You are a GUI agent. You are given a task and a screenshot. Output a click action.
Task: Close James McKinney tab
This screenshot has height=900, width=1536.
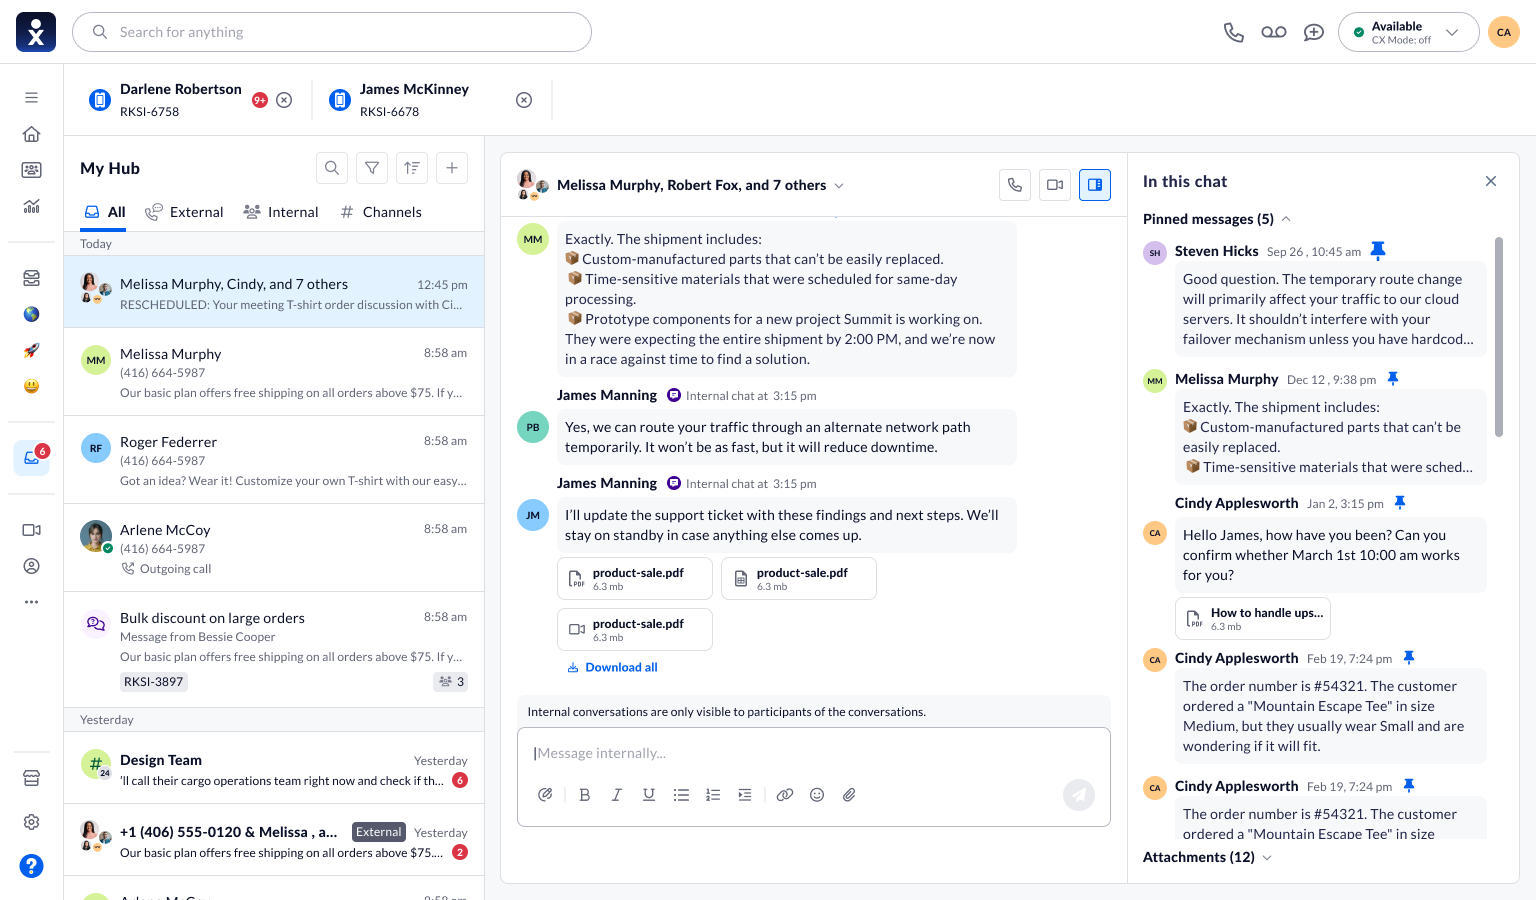tap(524, 100)
